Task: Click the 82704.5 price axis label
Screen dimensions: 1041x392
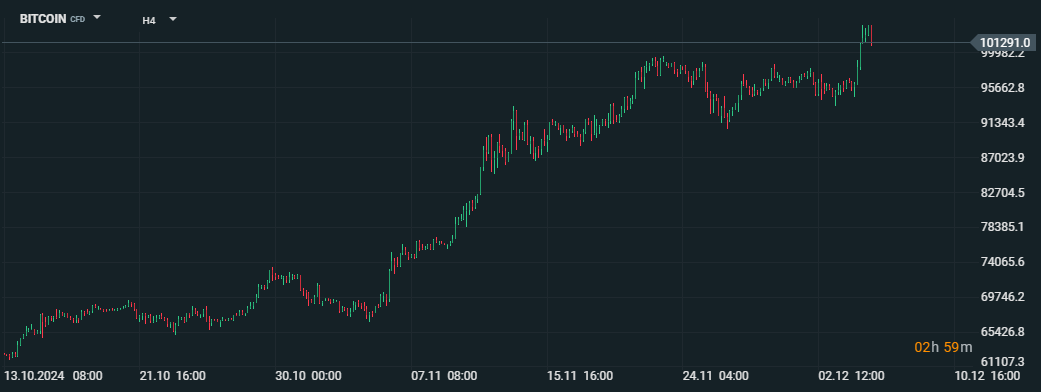Action: tap(1002, 193)
